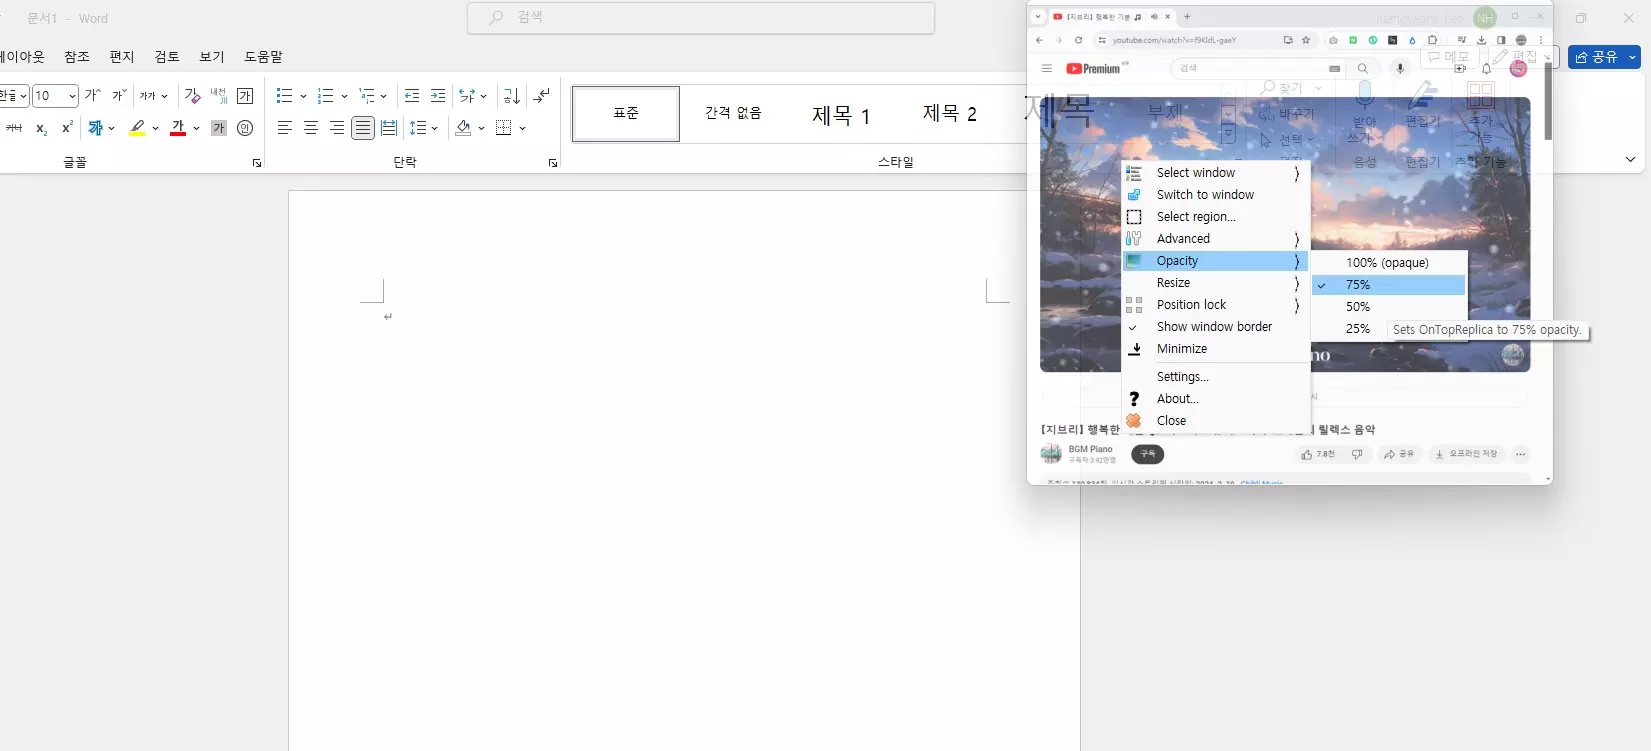Open the font size combo box
The height and width of the screenshot is (751, 1651).
click(x=55, y=96)
